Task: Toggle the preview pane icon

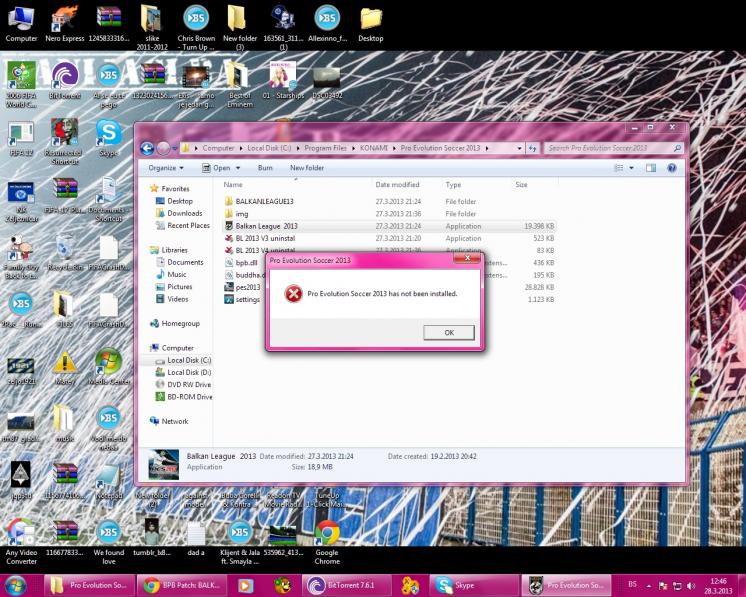Action: click(650, 168)
